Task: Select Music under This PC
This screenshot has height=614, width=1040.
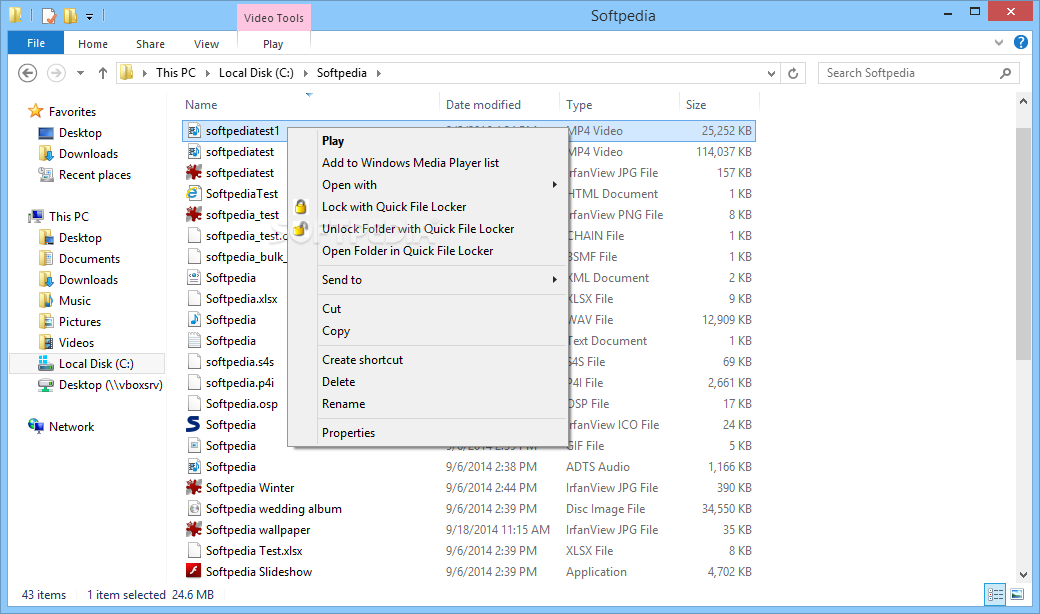Action: (x=74, y=300)
